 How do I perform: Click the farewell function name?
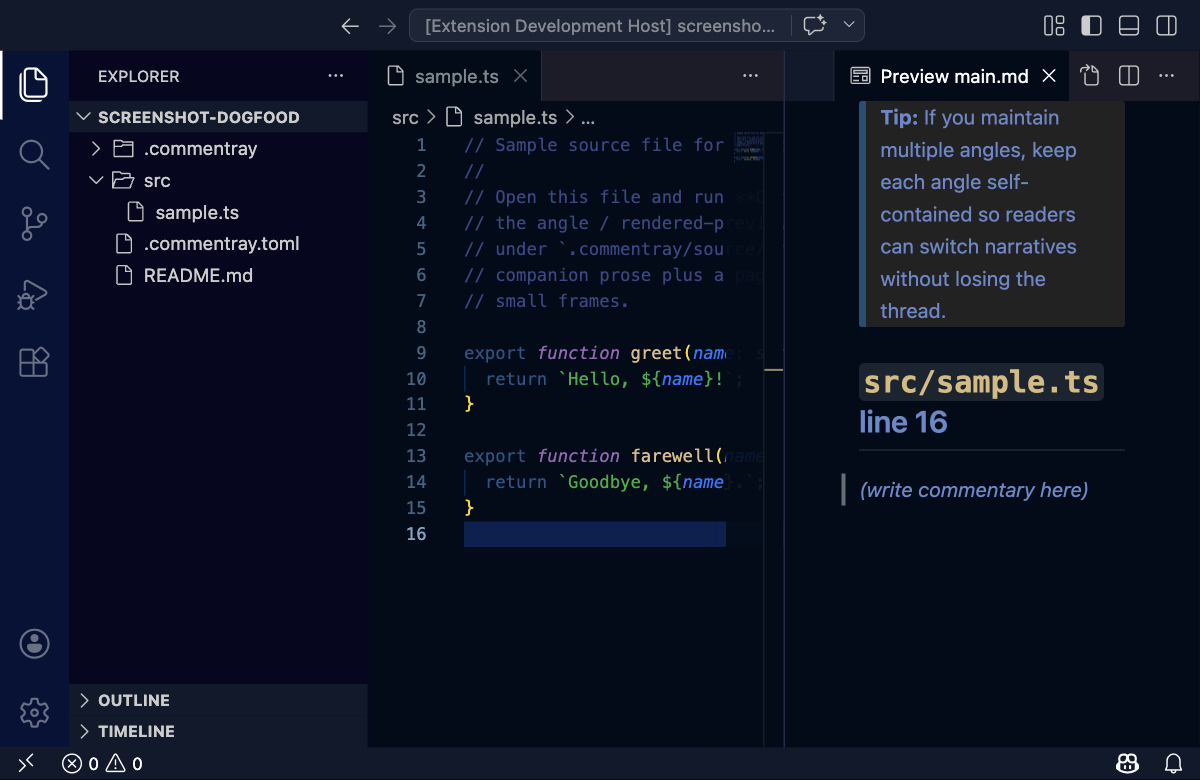(x=672, y=456)
